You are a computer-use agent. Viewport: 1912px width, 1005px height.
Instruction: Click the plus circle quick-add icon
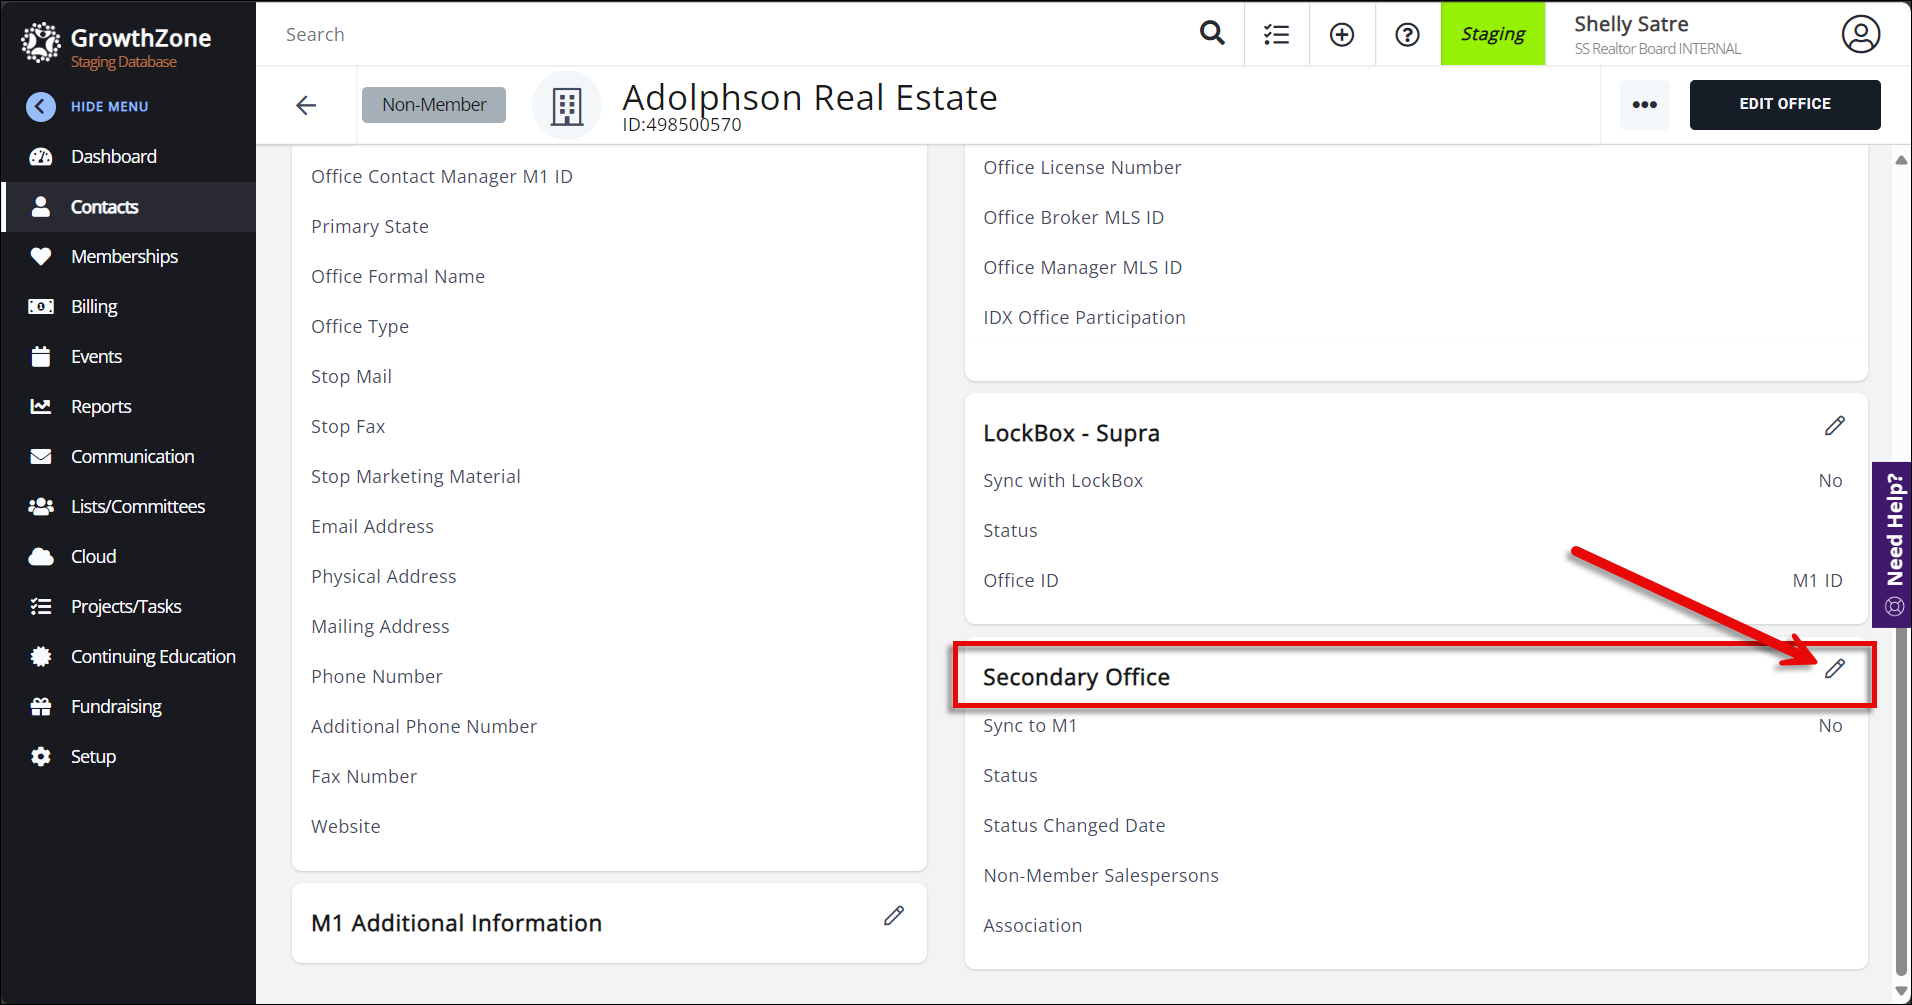[x=1342, y=35]
